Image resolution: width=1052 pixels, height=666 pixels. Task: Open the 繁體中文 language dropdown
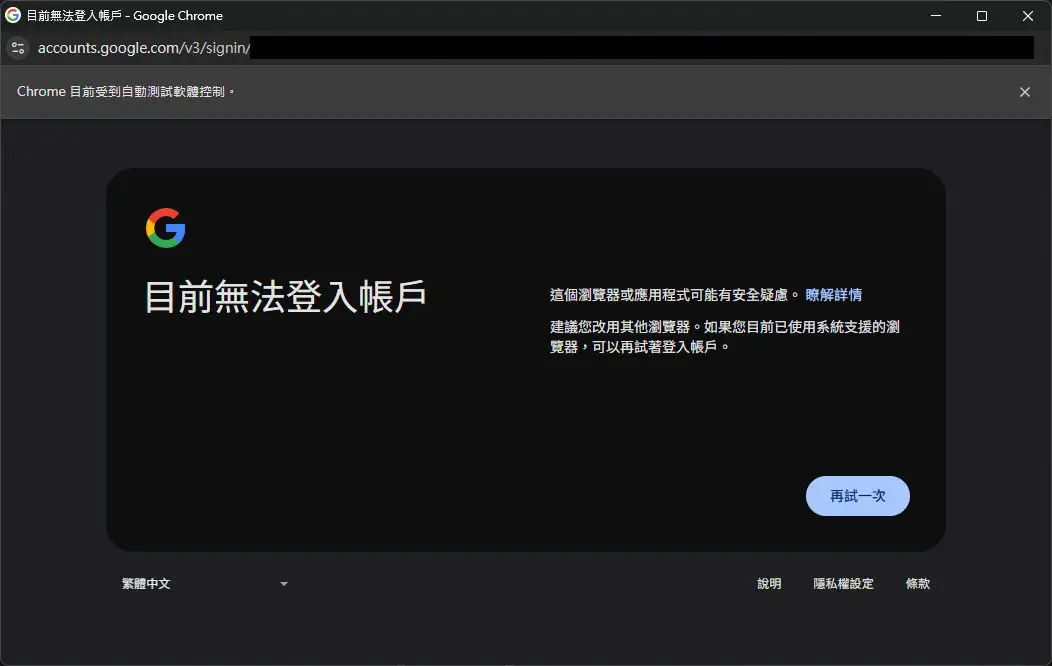[205, 584]
